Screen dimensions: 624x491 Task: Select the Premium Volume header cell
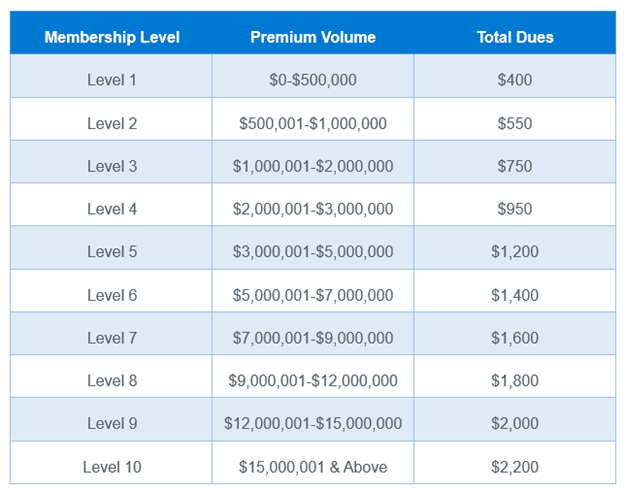coord(313,37)
